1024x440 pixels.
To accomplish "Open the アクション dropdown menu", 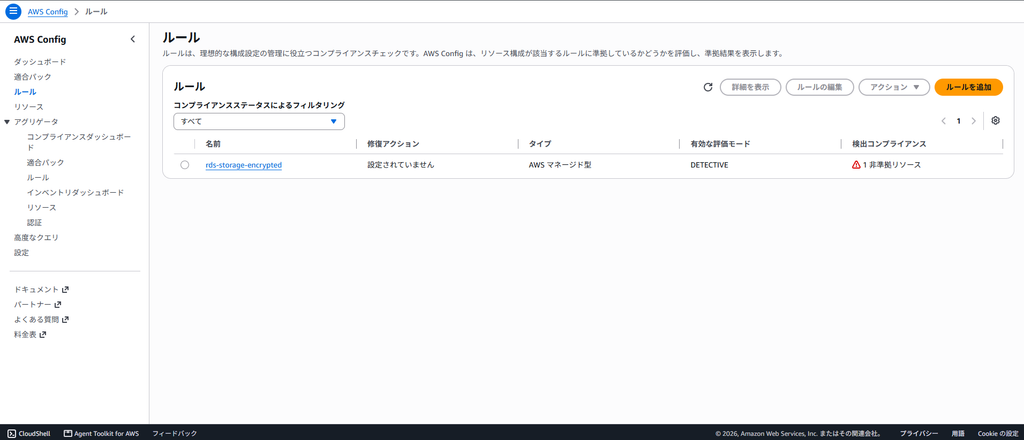I will tap(894, 87).
